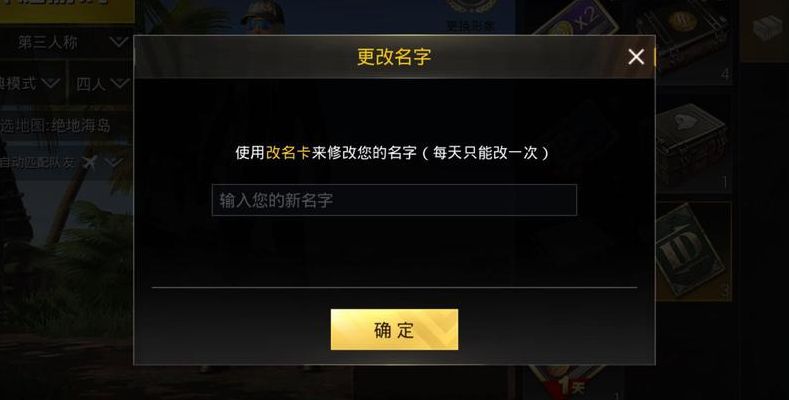
Task: Click the yellow start button at top-left
Action: click(x=67, y=10)
